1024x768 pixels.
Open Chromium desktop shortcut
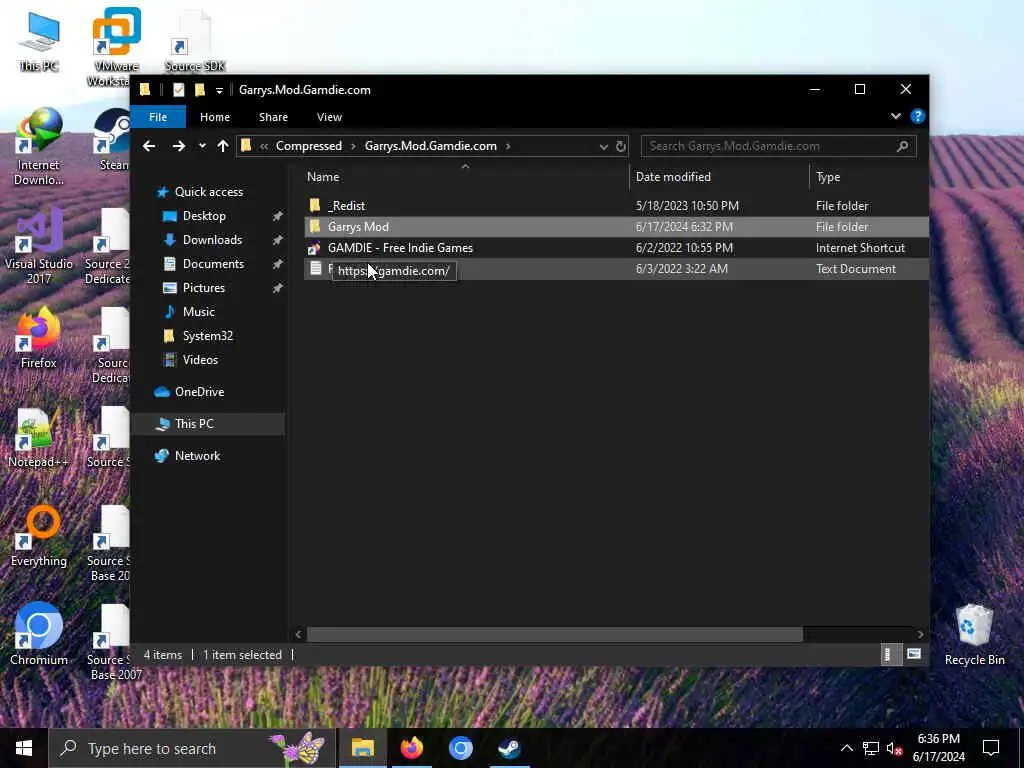(39, 634)
